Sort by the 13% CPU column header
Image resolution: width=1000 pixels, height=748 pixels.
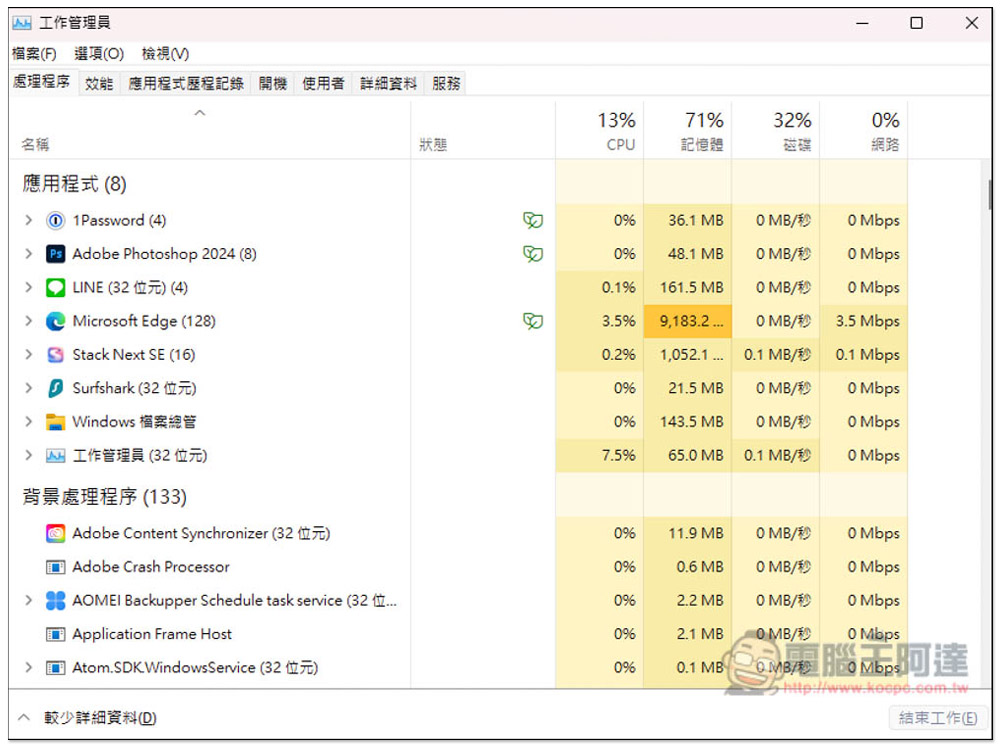click(x=599, y=131)
